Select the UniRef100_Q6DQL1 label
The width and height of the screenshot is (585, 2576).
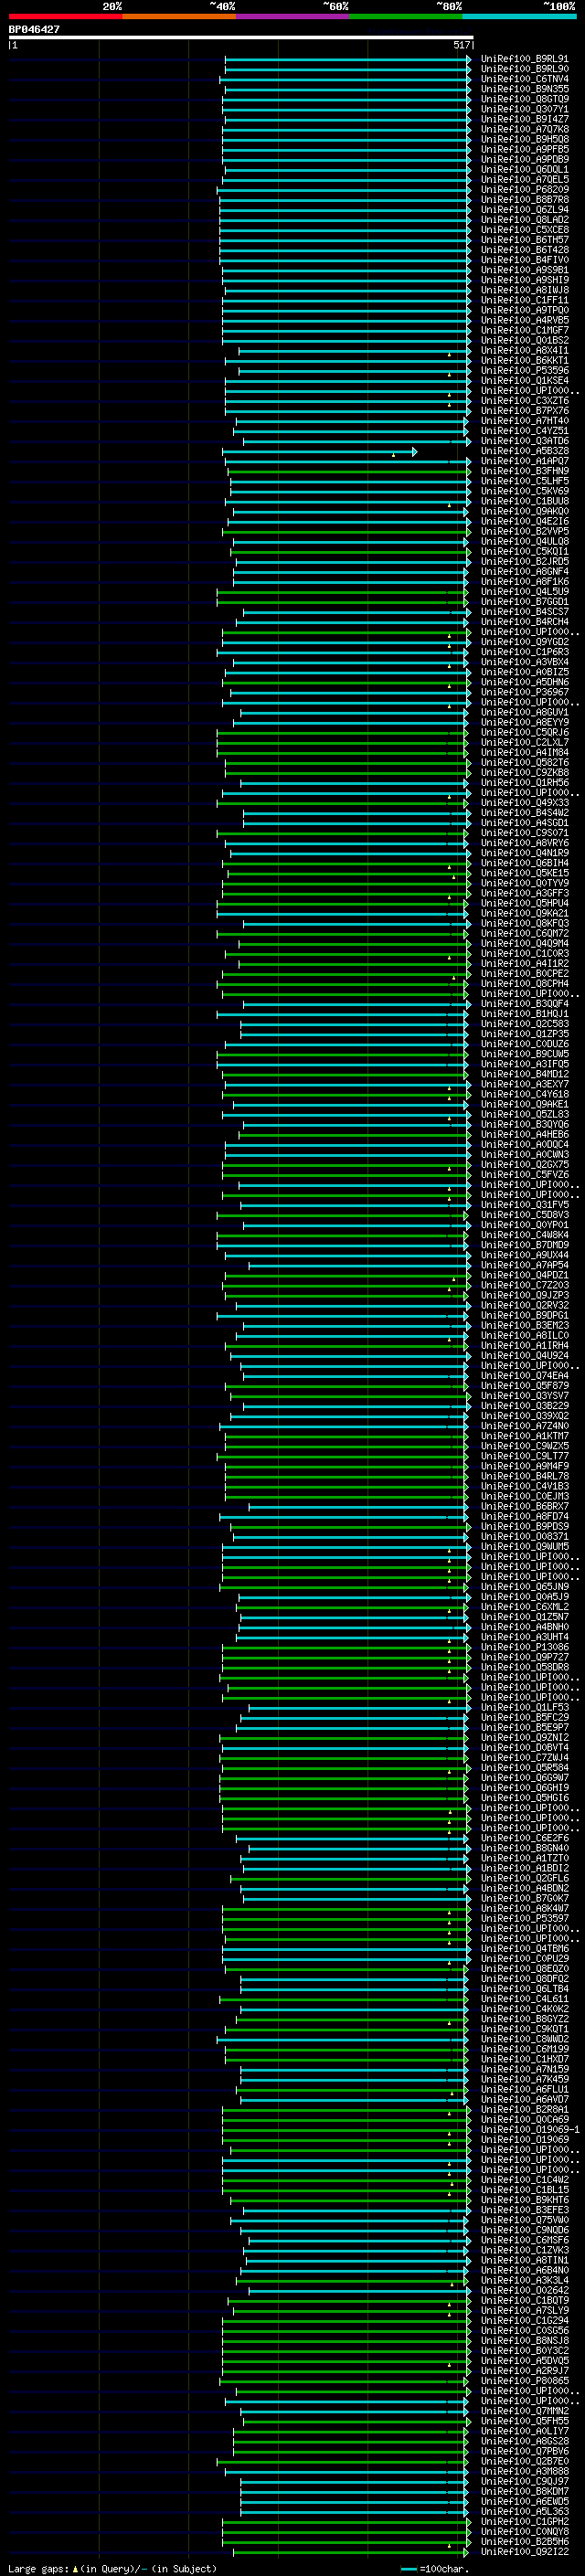[x=524, y=170]
